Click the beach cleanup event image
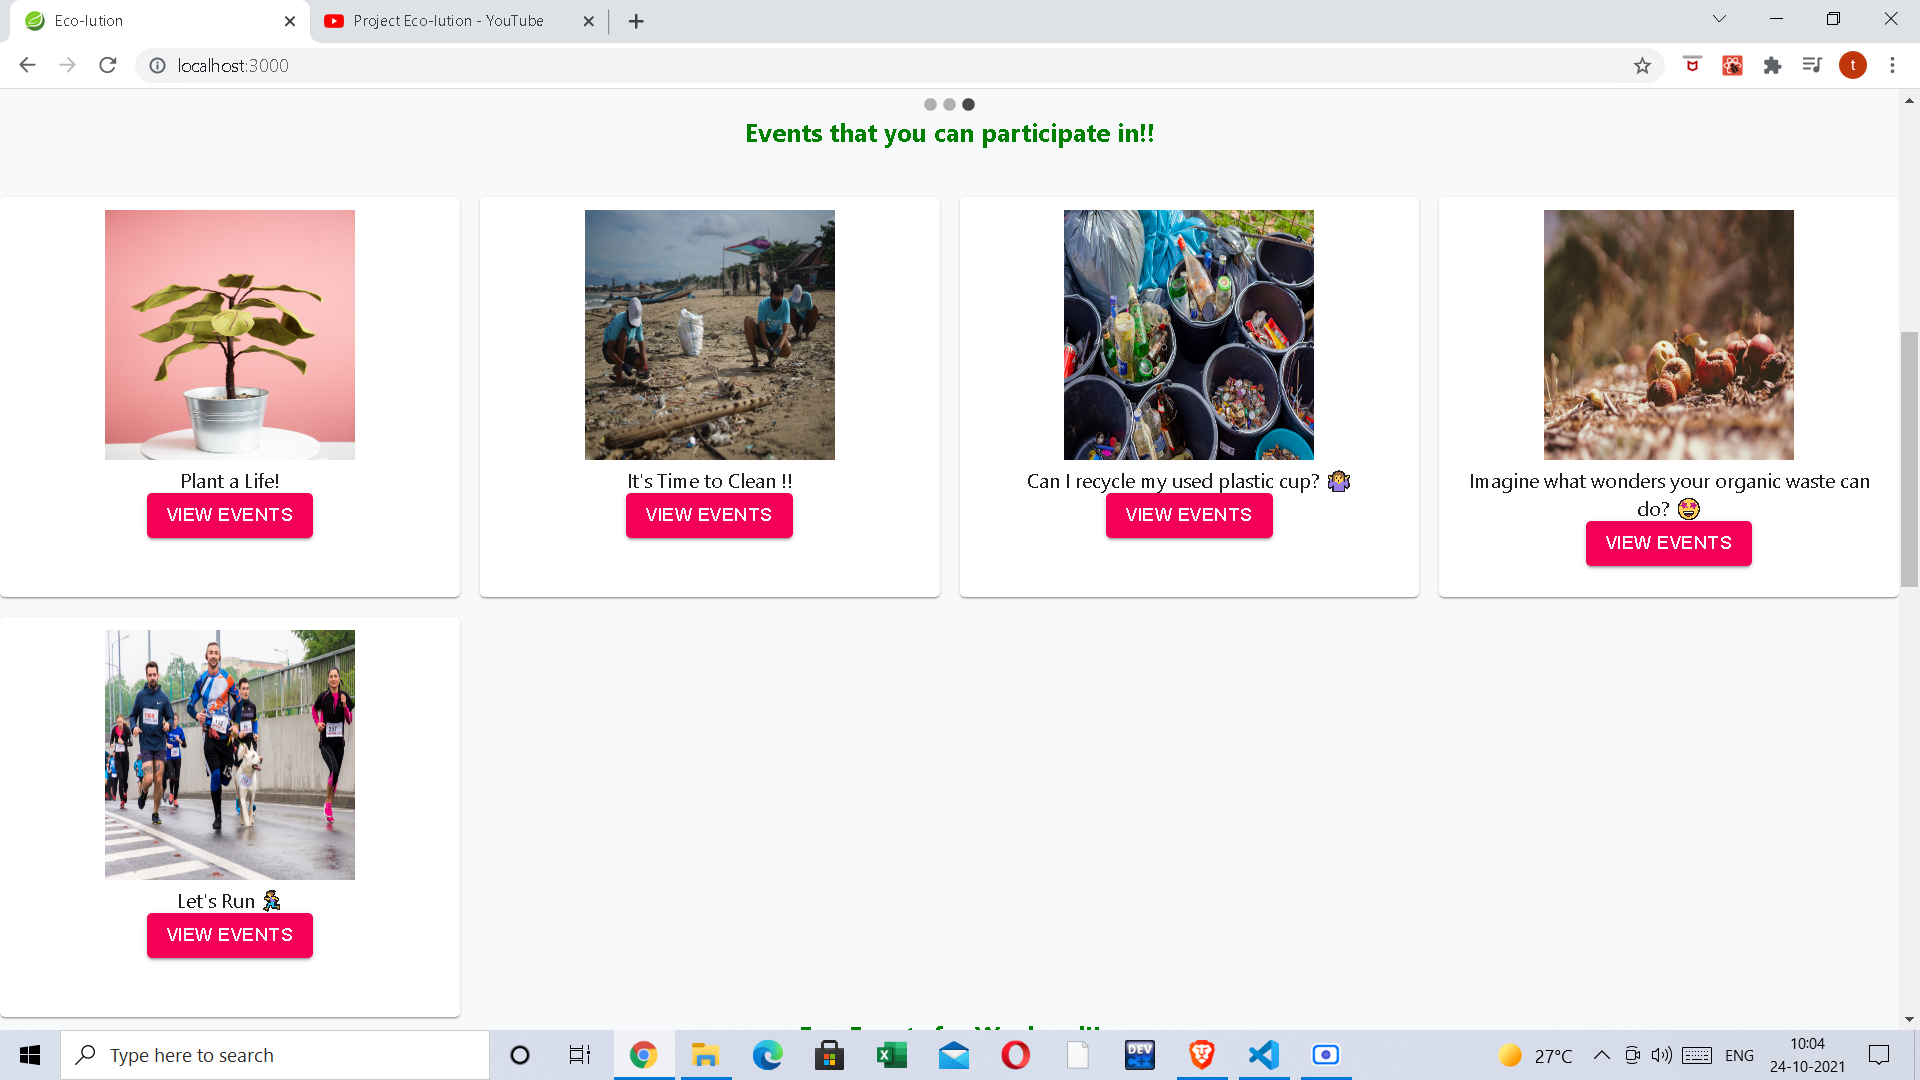The height and width of the screenshot is (1080, 1920). click(x=709, y=335)
